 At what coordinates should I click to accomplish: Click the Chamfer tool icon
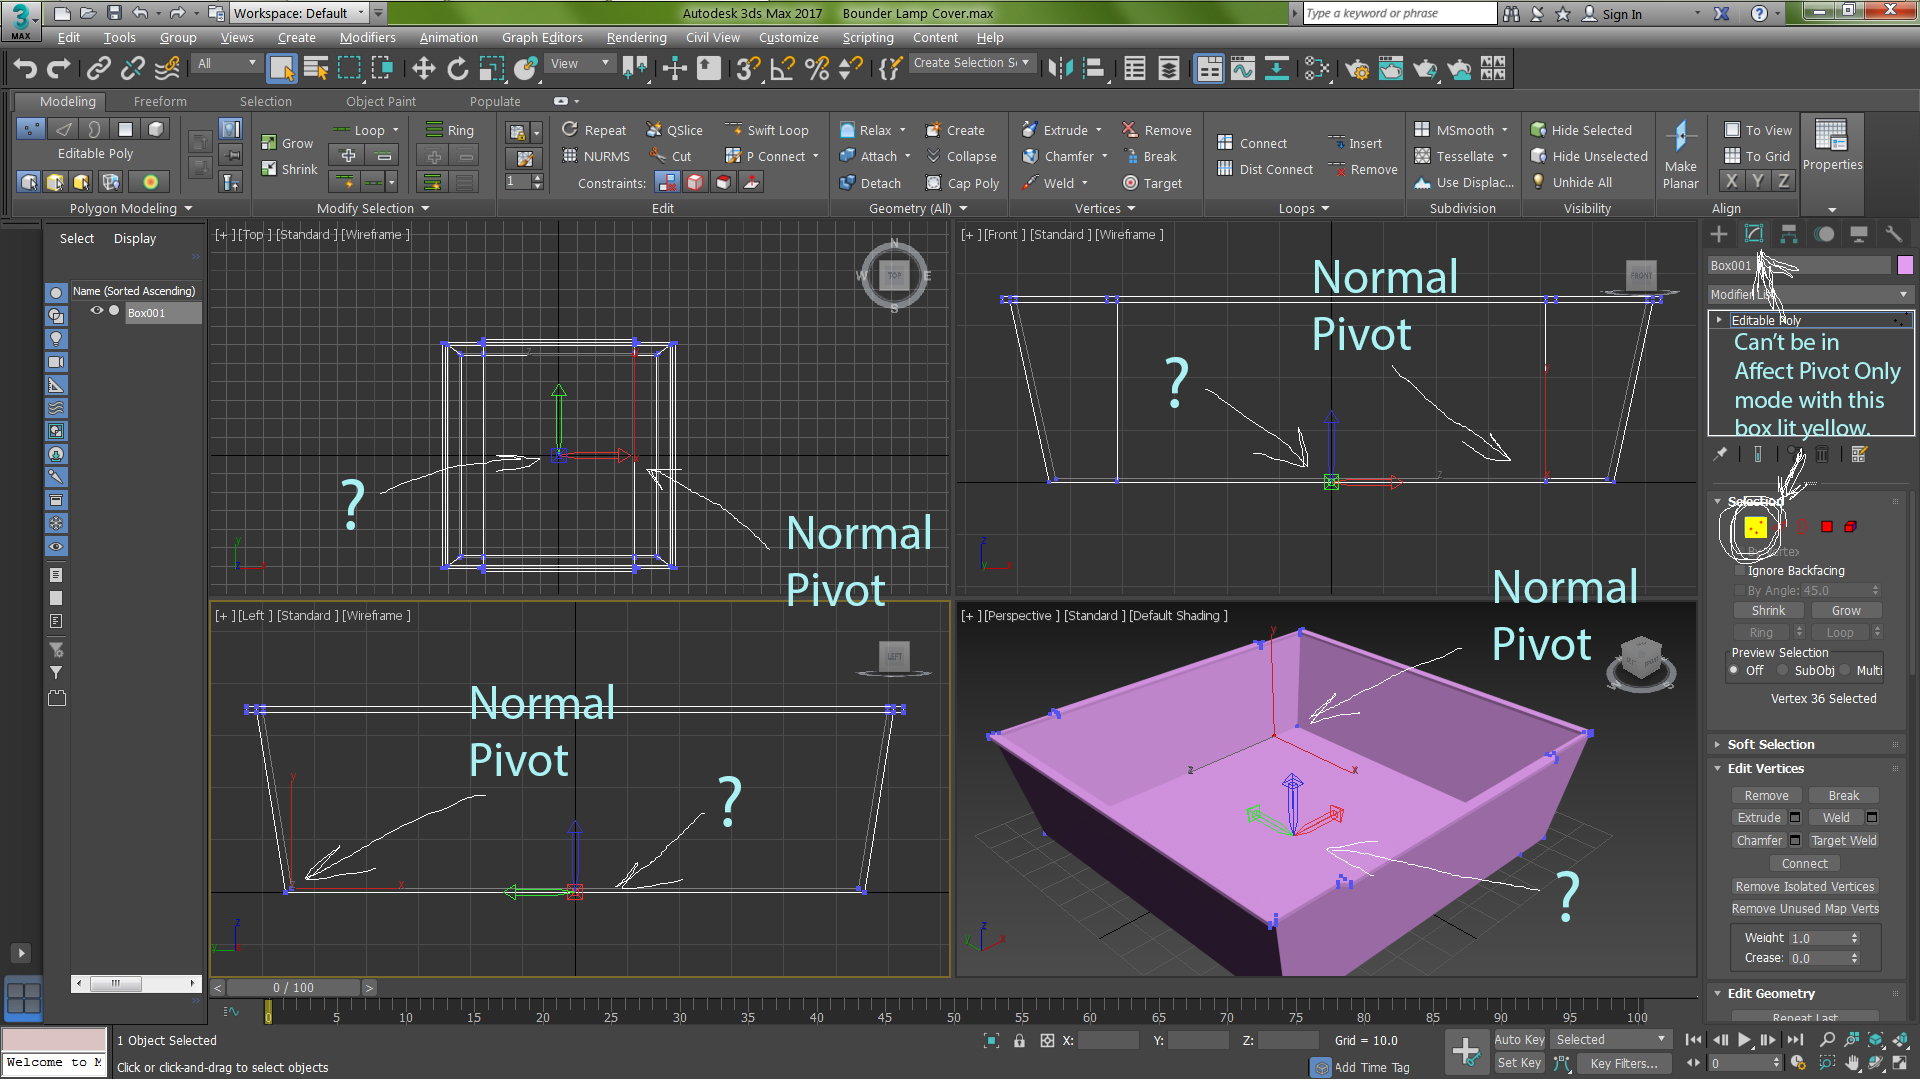point(1031,156)
